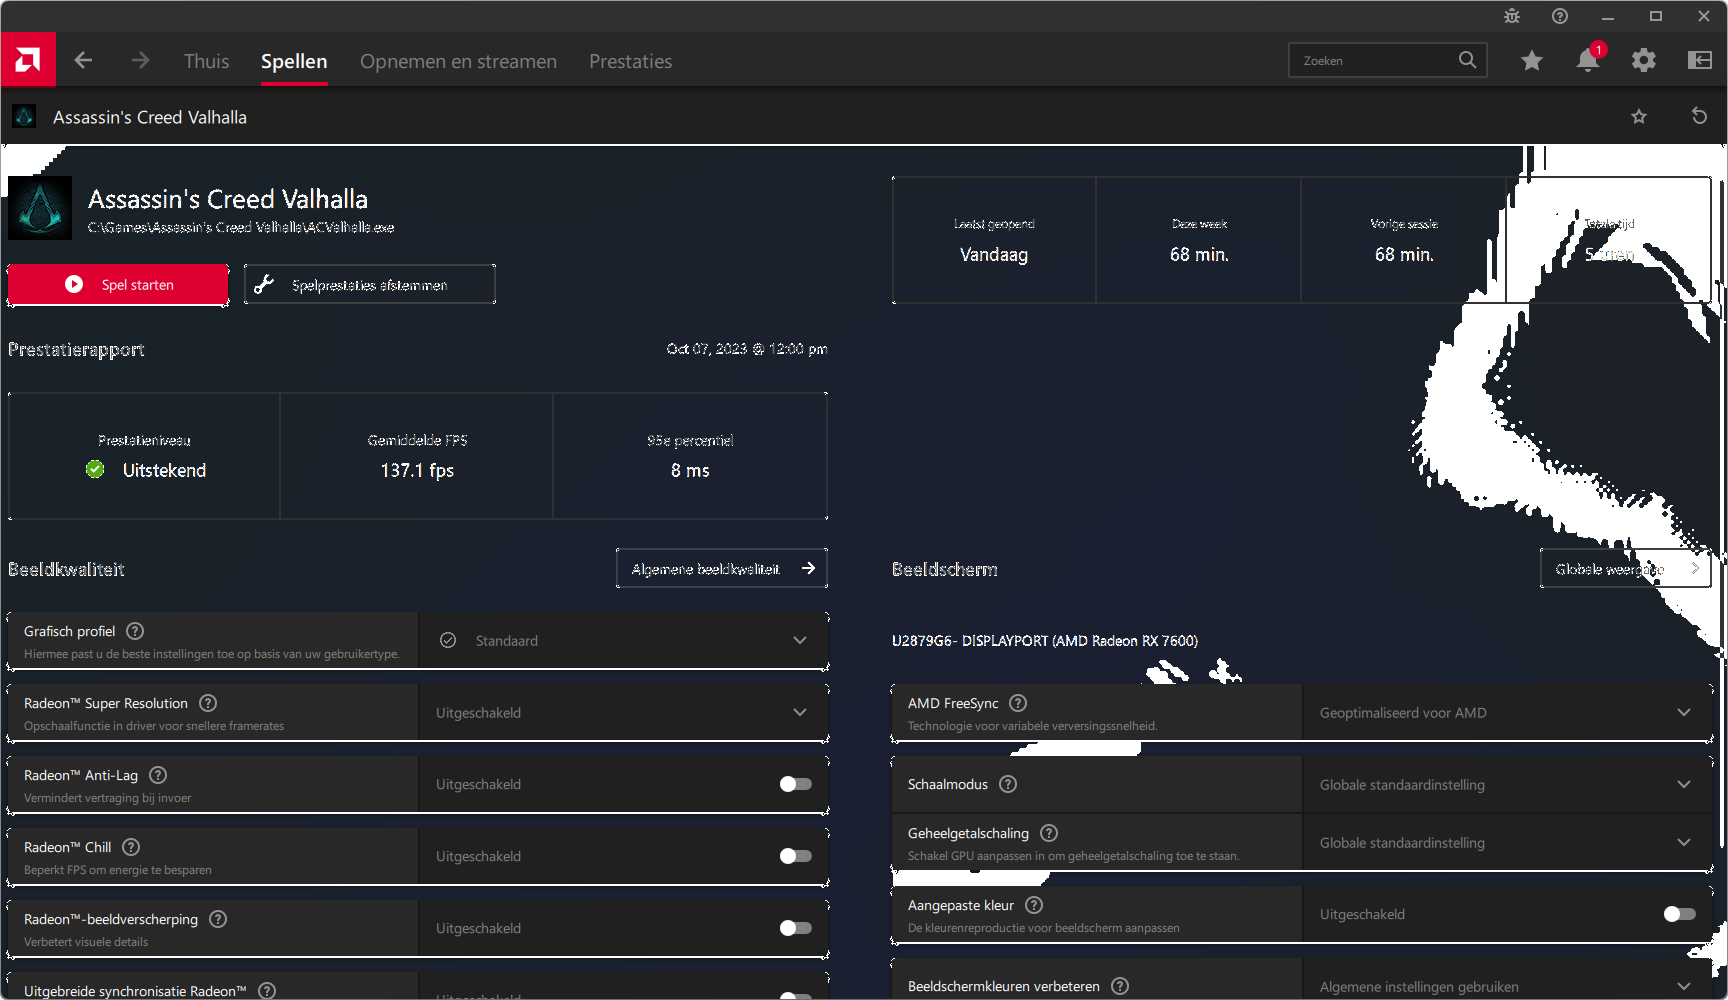Click the Zoeken search field

click(x=1375, y=61)
